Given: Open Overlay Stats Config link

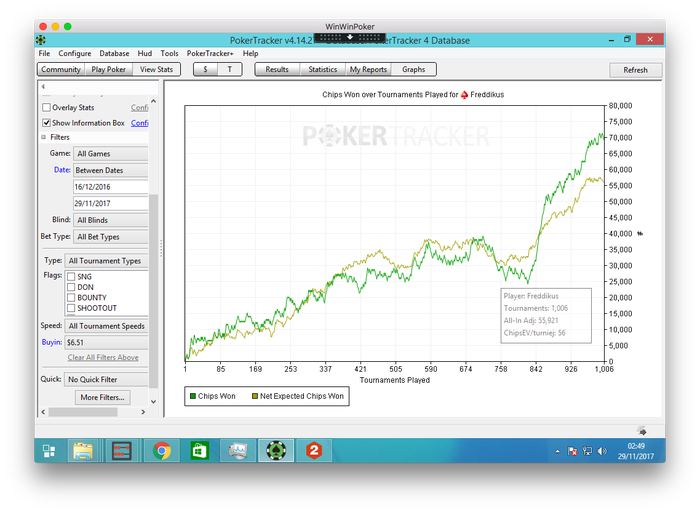Looking at the screenshot, I should pyautogui.click(x=139, y=108).
